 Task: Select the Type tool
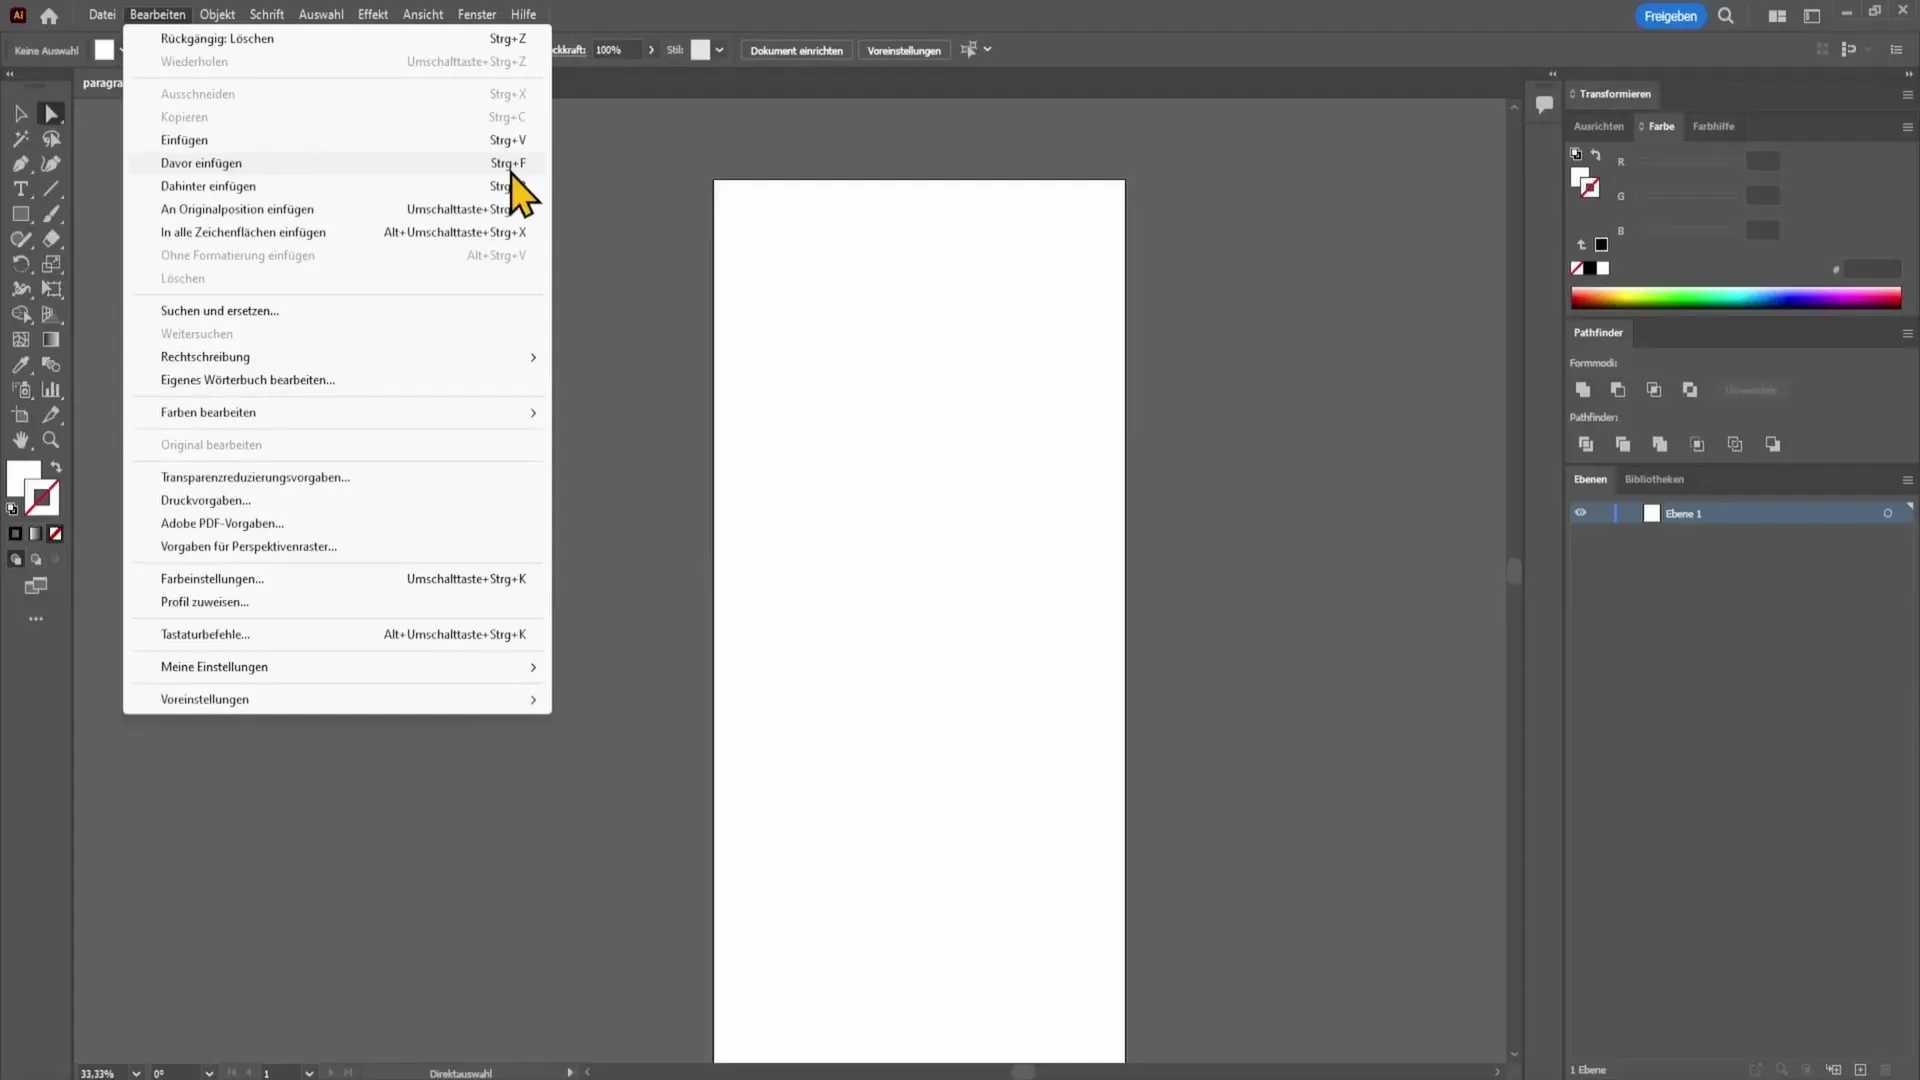coord(20,189)
